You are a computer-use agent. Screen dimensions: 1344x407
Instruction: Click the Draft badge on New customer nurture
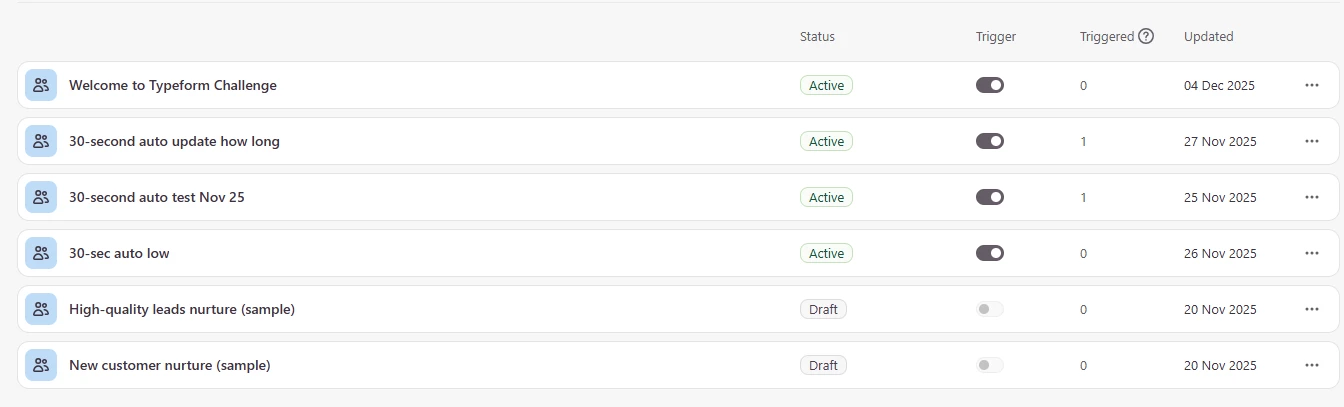823,365
